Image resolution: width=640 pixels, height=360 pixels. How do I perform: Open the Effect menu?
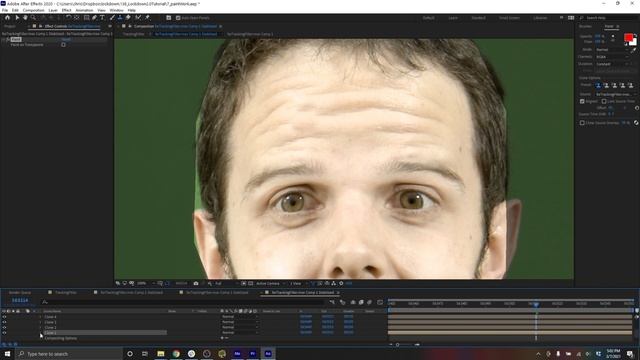coord(67,10)
